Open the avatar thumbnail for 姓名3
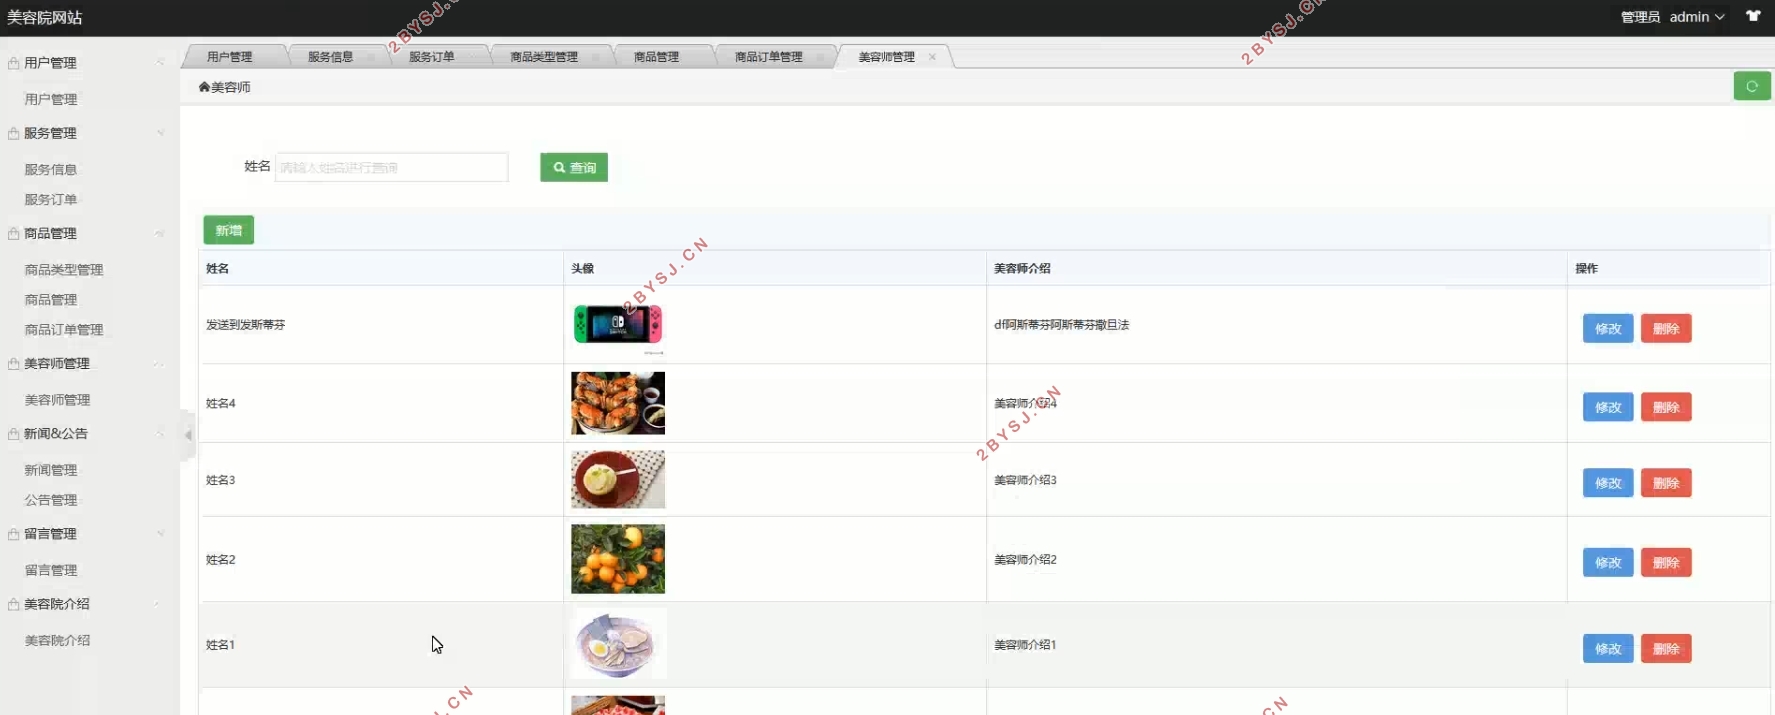Image resolution: width=1775 pixels, height=715 pixels. (x=618, y=479)
